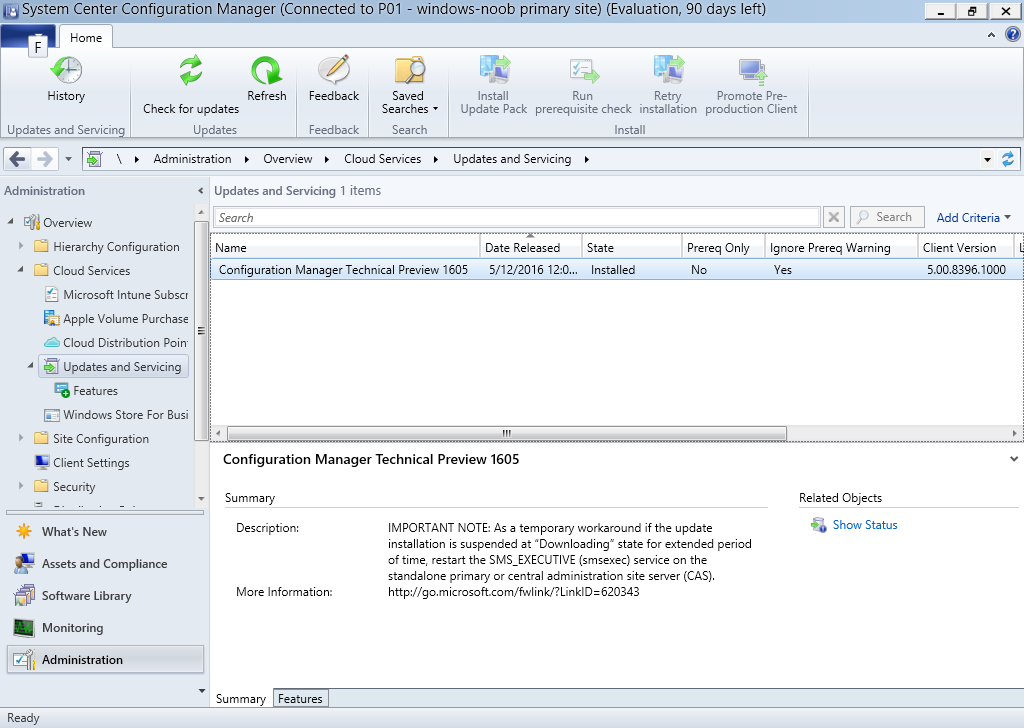Viewport: 1024px width, 728px height.
Task: Collapse Updates and Servicing tree node
Action: (31, 366)
